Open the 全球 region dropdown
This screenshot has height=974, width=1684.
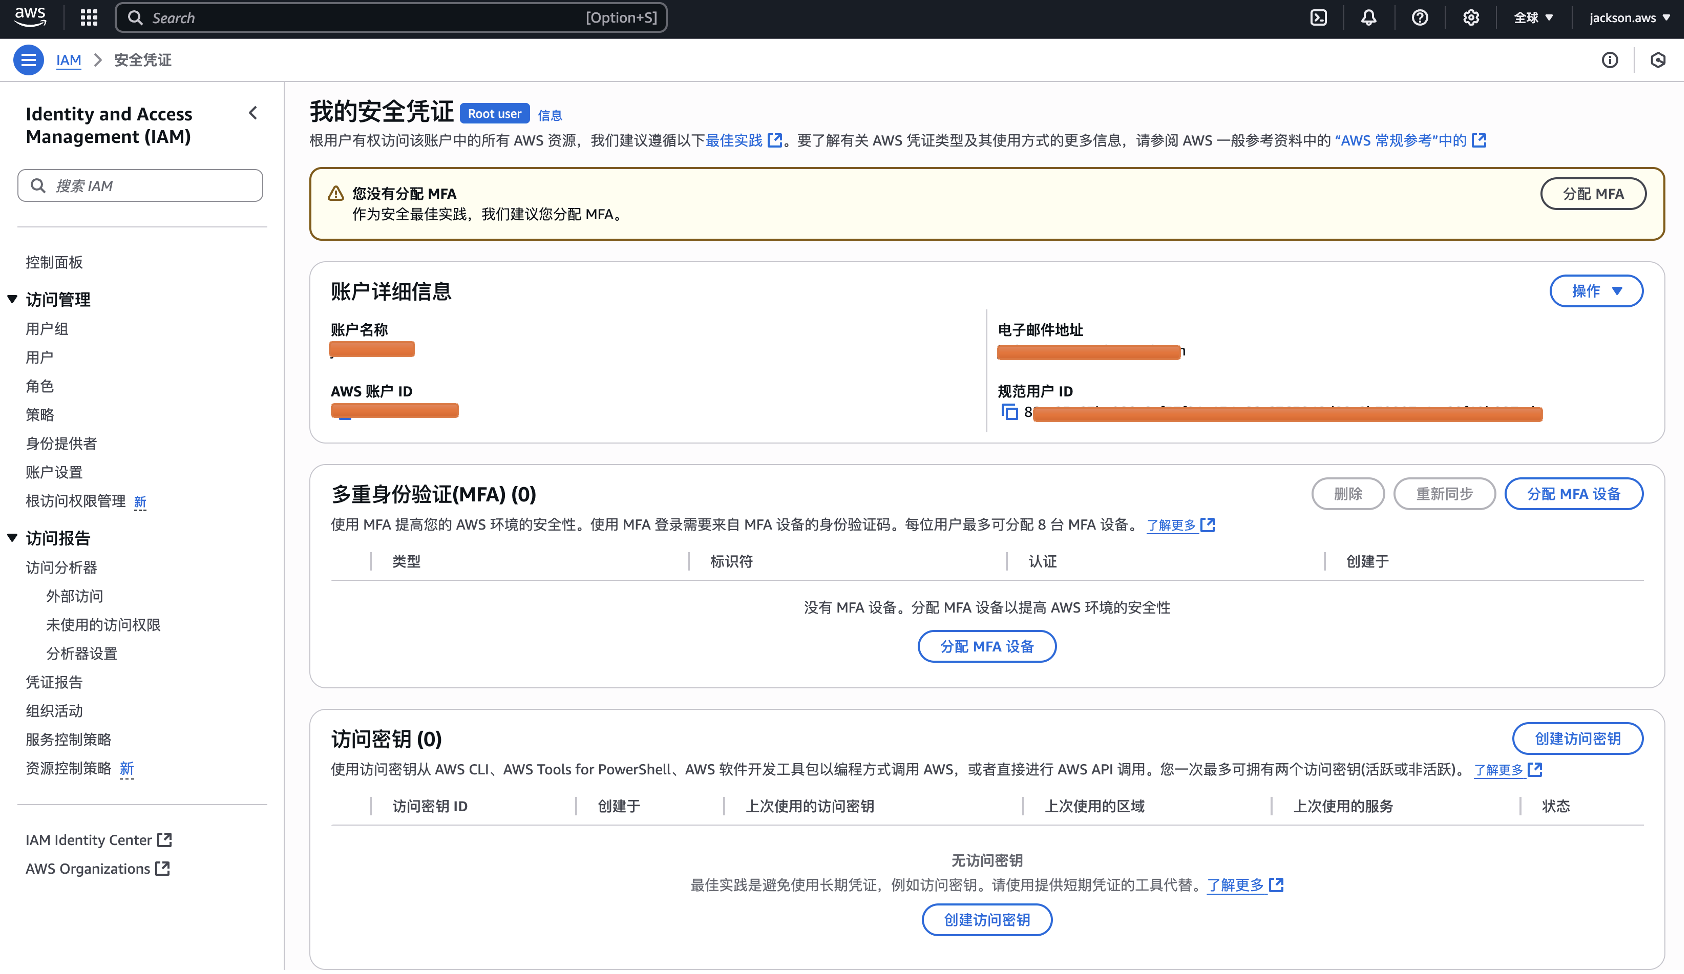click(x=1533, y=17)
